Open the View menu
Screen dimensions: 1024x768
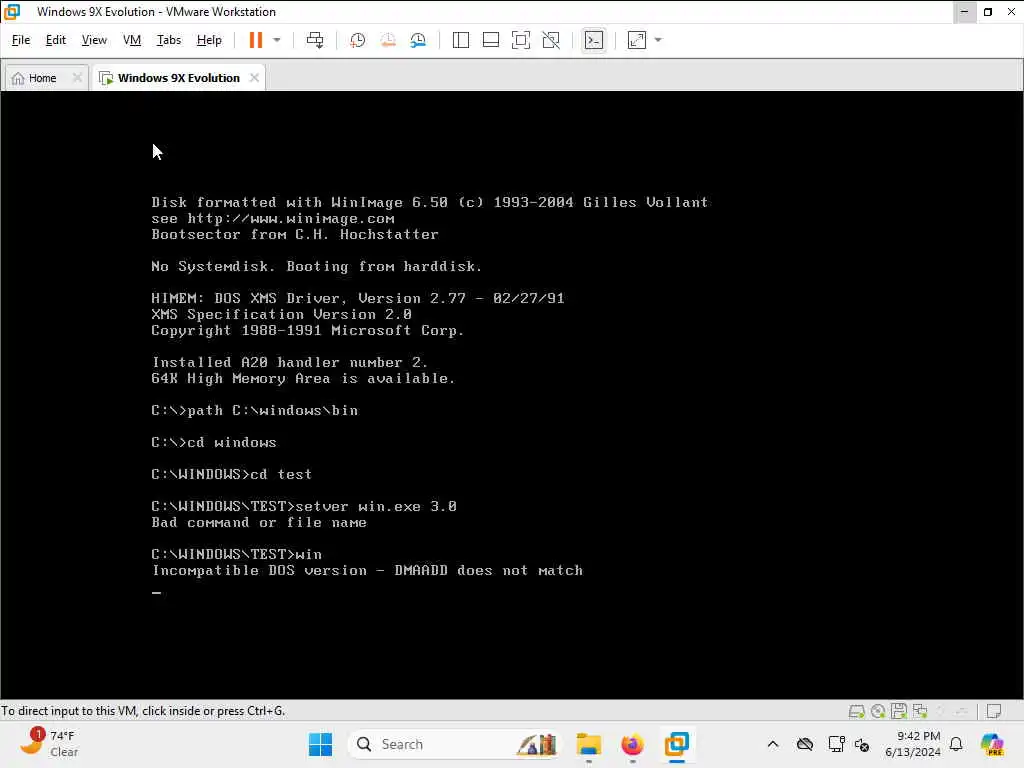pyautogui.click(x=94, y=40)
